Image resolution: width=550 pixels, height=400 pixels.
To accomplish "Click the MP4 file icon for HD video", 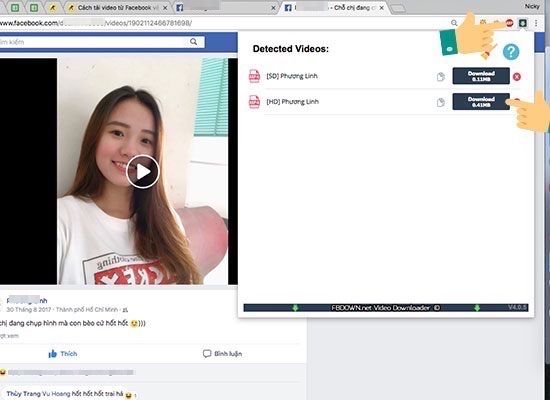I will click(254, 102).
